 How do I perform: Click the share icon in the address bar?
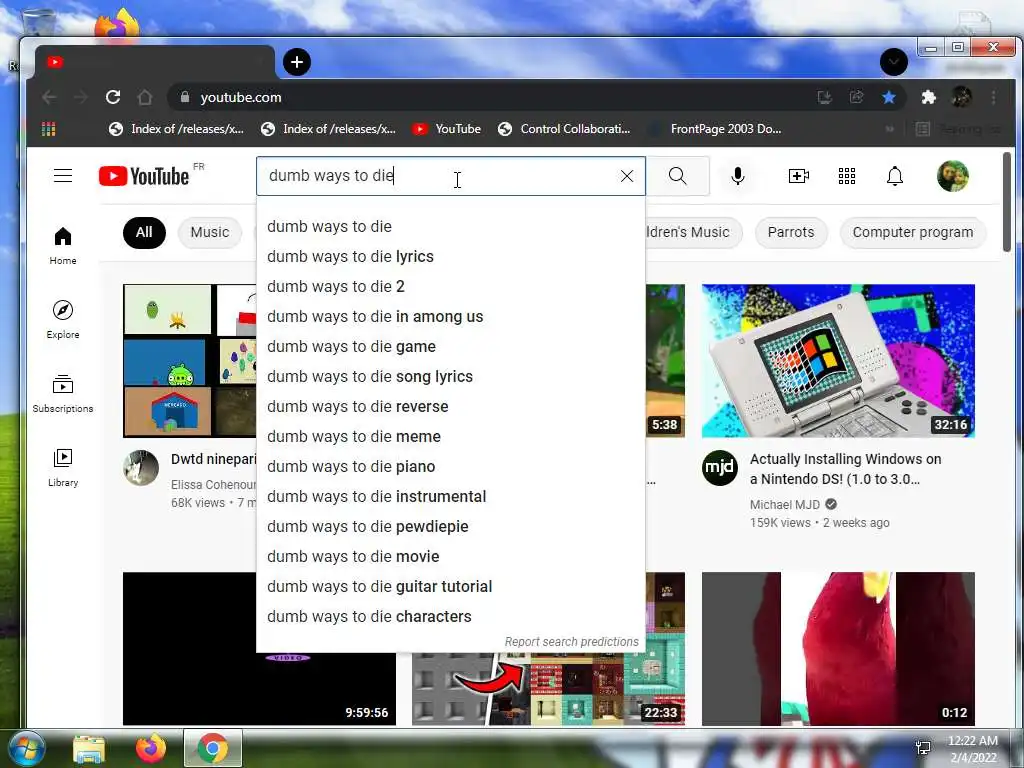(x=856, y=97)
